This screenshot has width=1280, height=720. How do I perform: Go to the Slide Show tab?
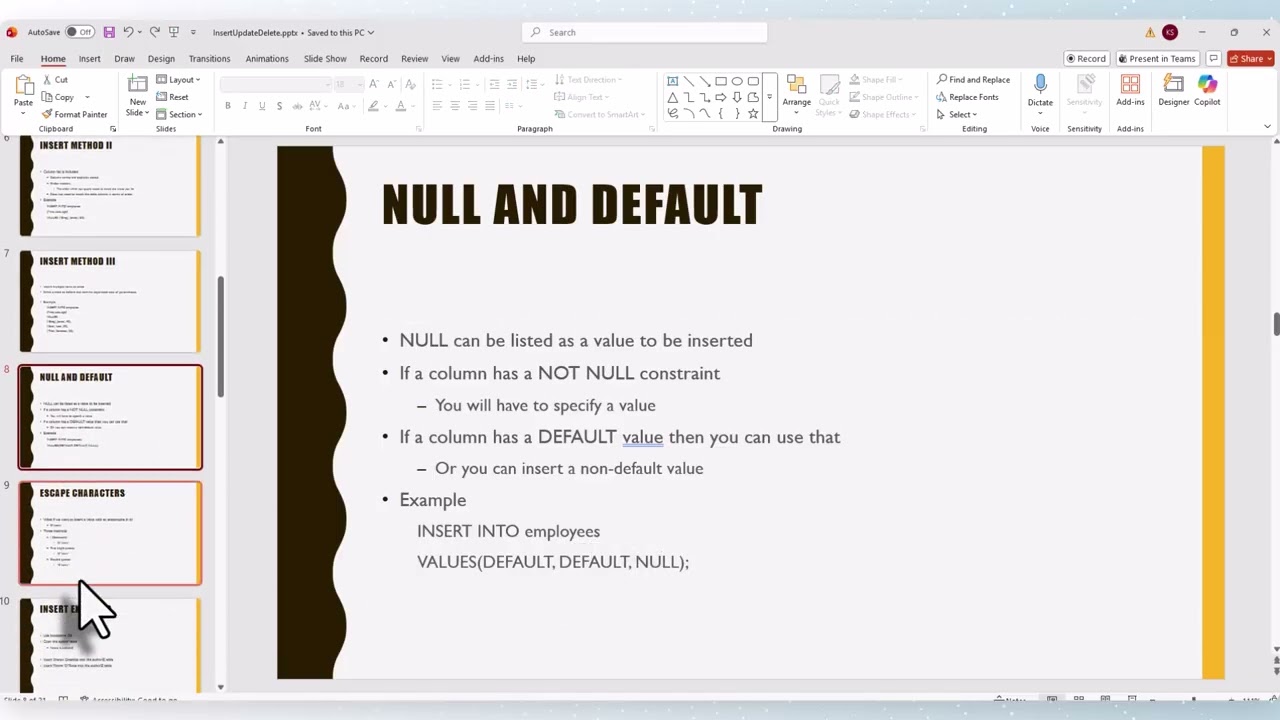pyautogui.click(x=325, y=59)
